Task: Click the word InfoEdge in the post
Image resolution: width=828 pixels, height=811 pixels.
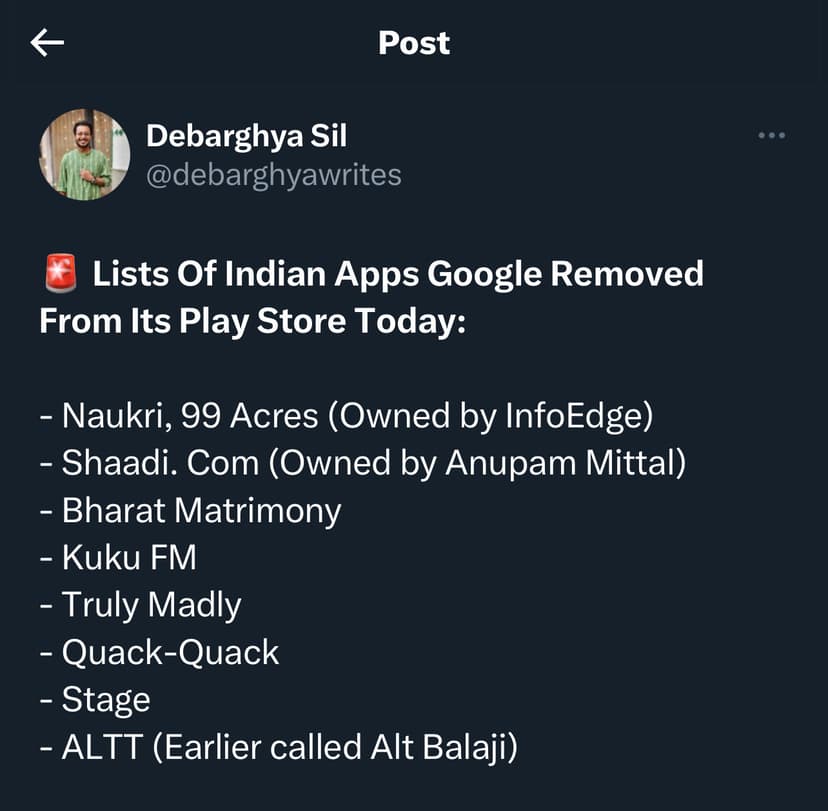Action: click(575, 415)
